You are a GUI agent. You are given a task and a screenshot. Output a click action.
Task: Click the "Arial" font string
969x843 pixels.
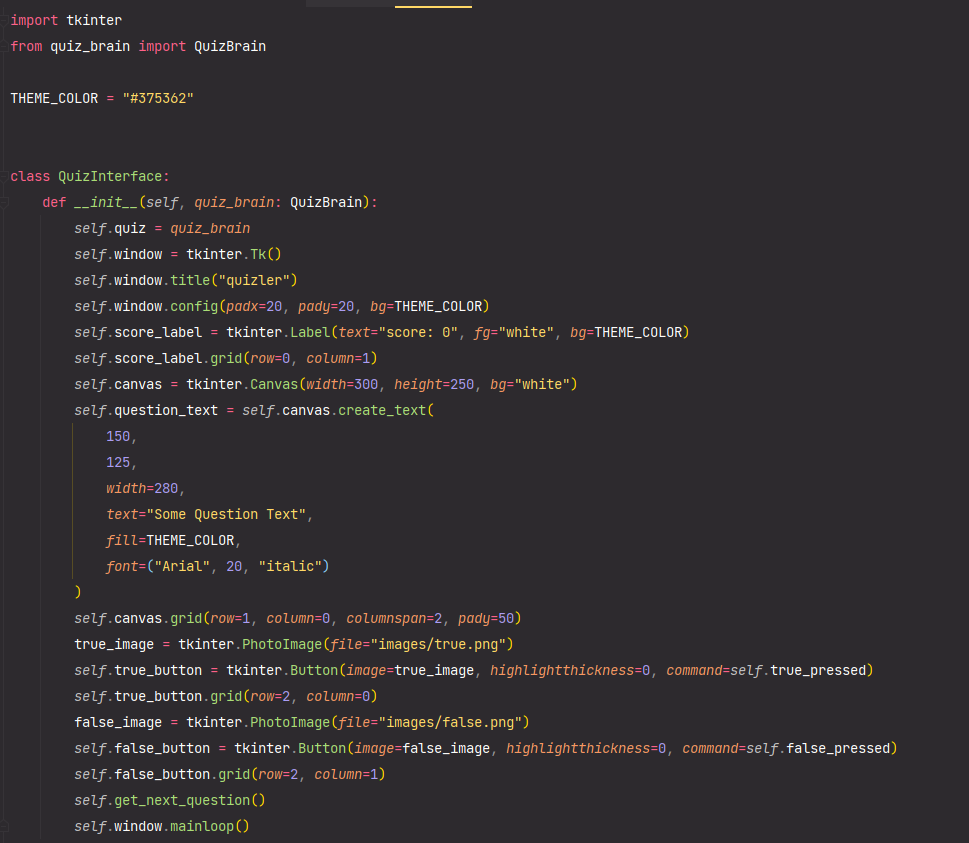pyautogui.click(x=182, y=566)
